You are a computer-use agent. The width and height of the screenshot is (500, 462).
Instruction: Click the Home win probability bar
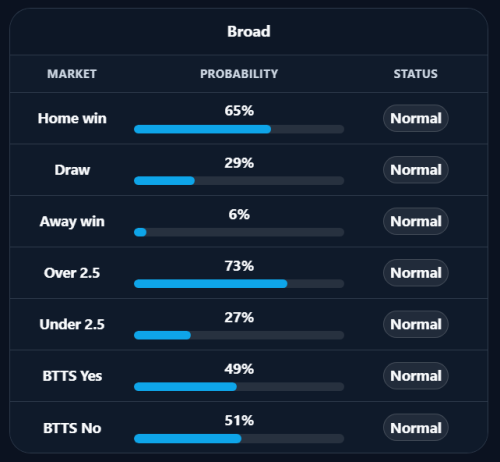pos(239,129)
